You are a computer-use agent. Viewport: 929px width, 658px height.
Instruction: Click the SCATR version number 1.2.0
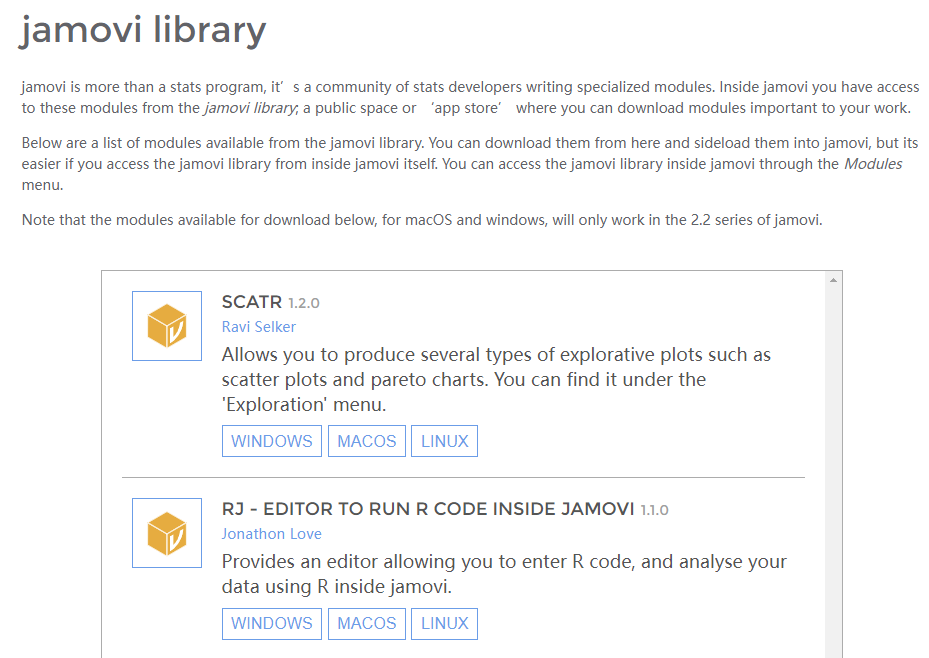304,303
